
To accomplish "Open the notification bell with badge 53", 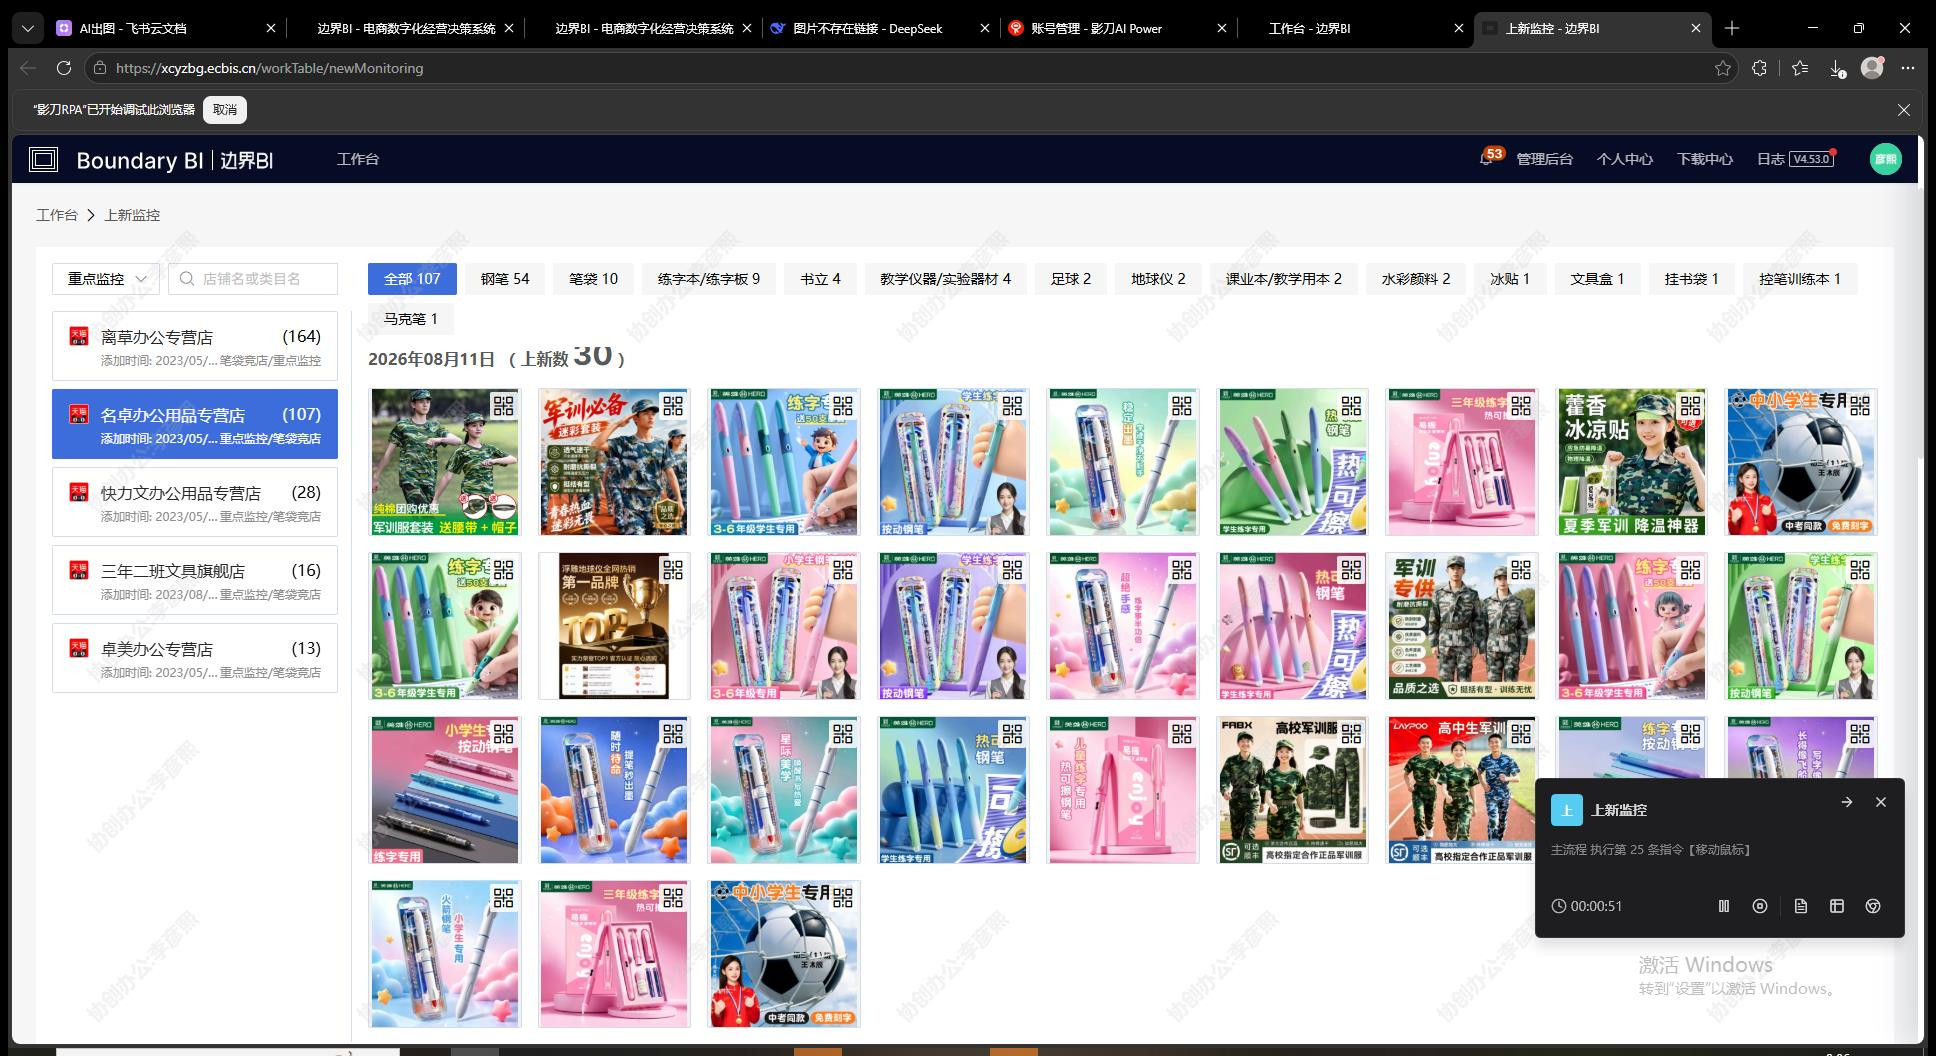I will pyautogui.click(x=1487, y=159).
